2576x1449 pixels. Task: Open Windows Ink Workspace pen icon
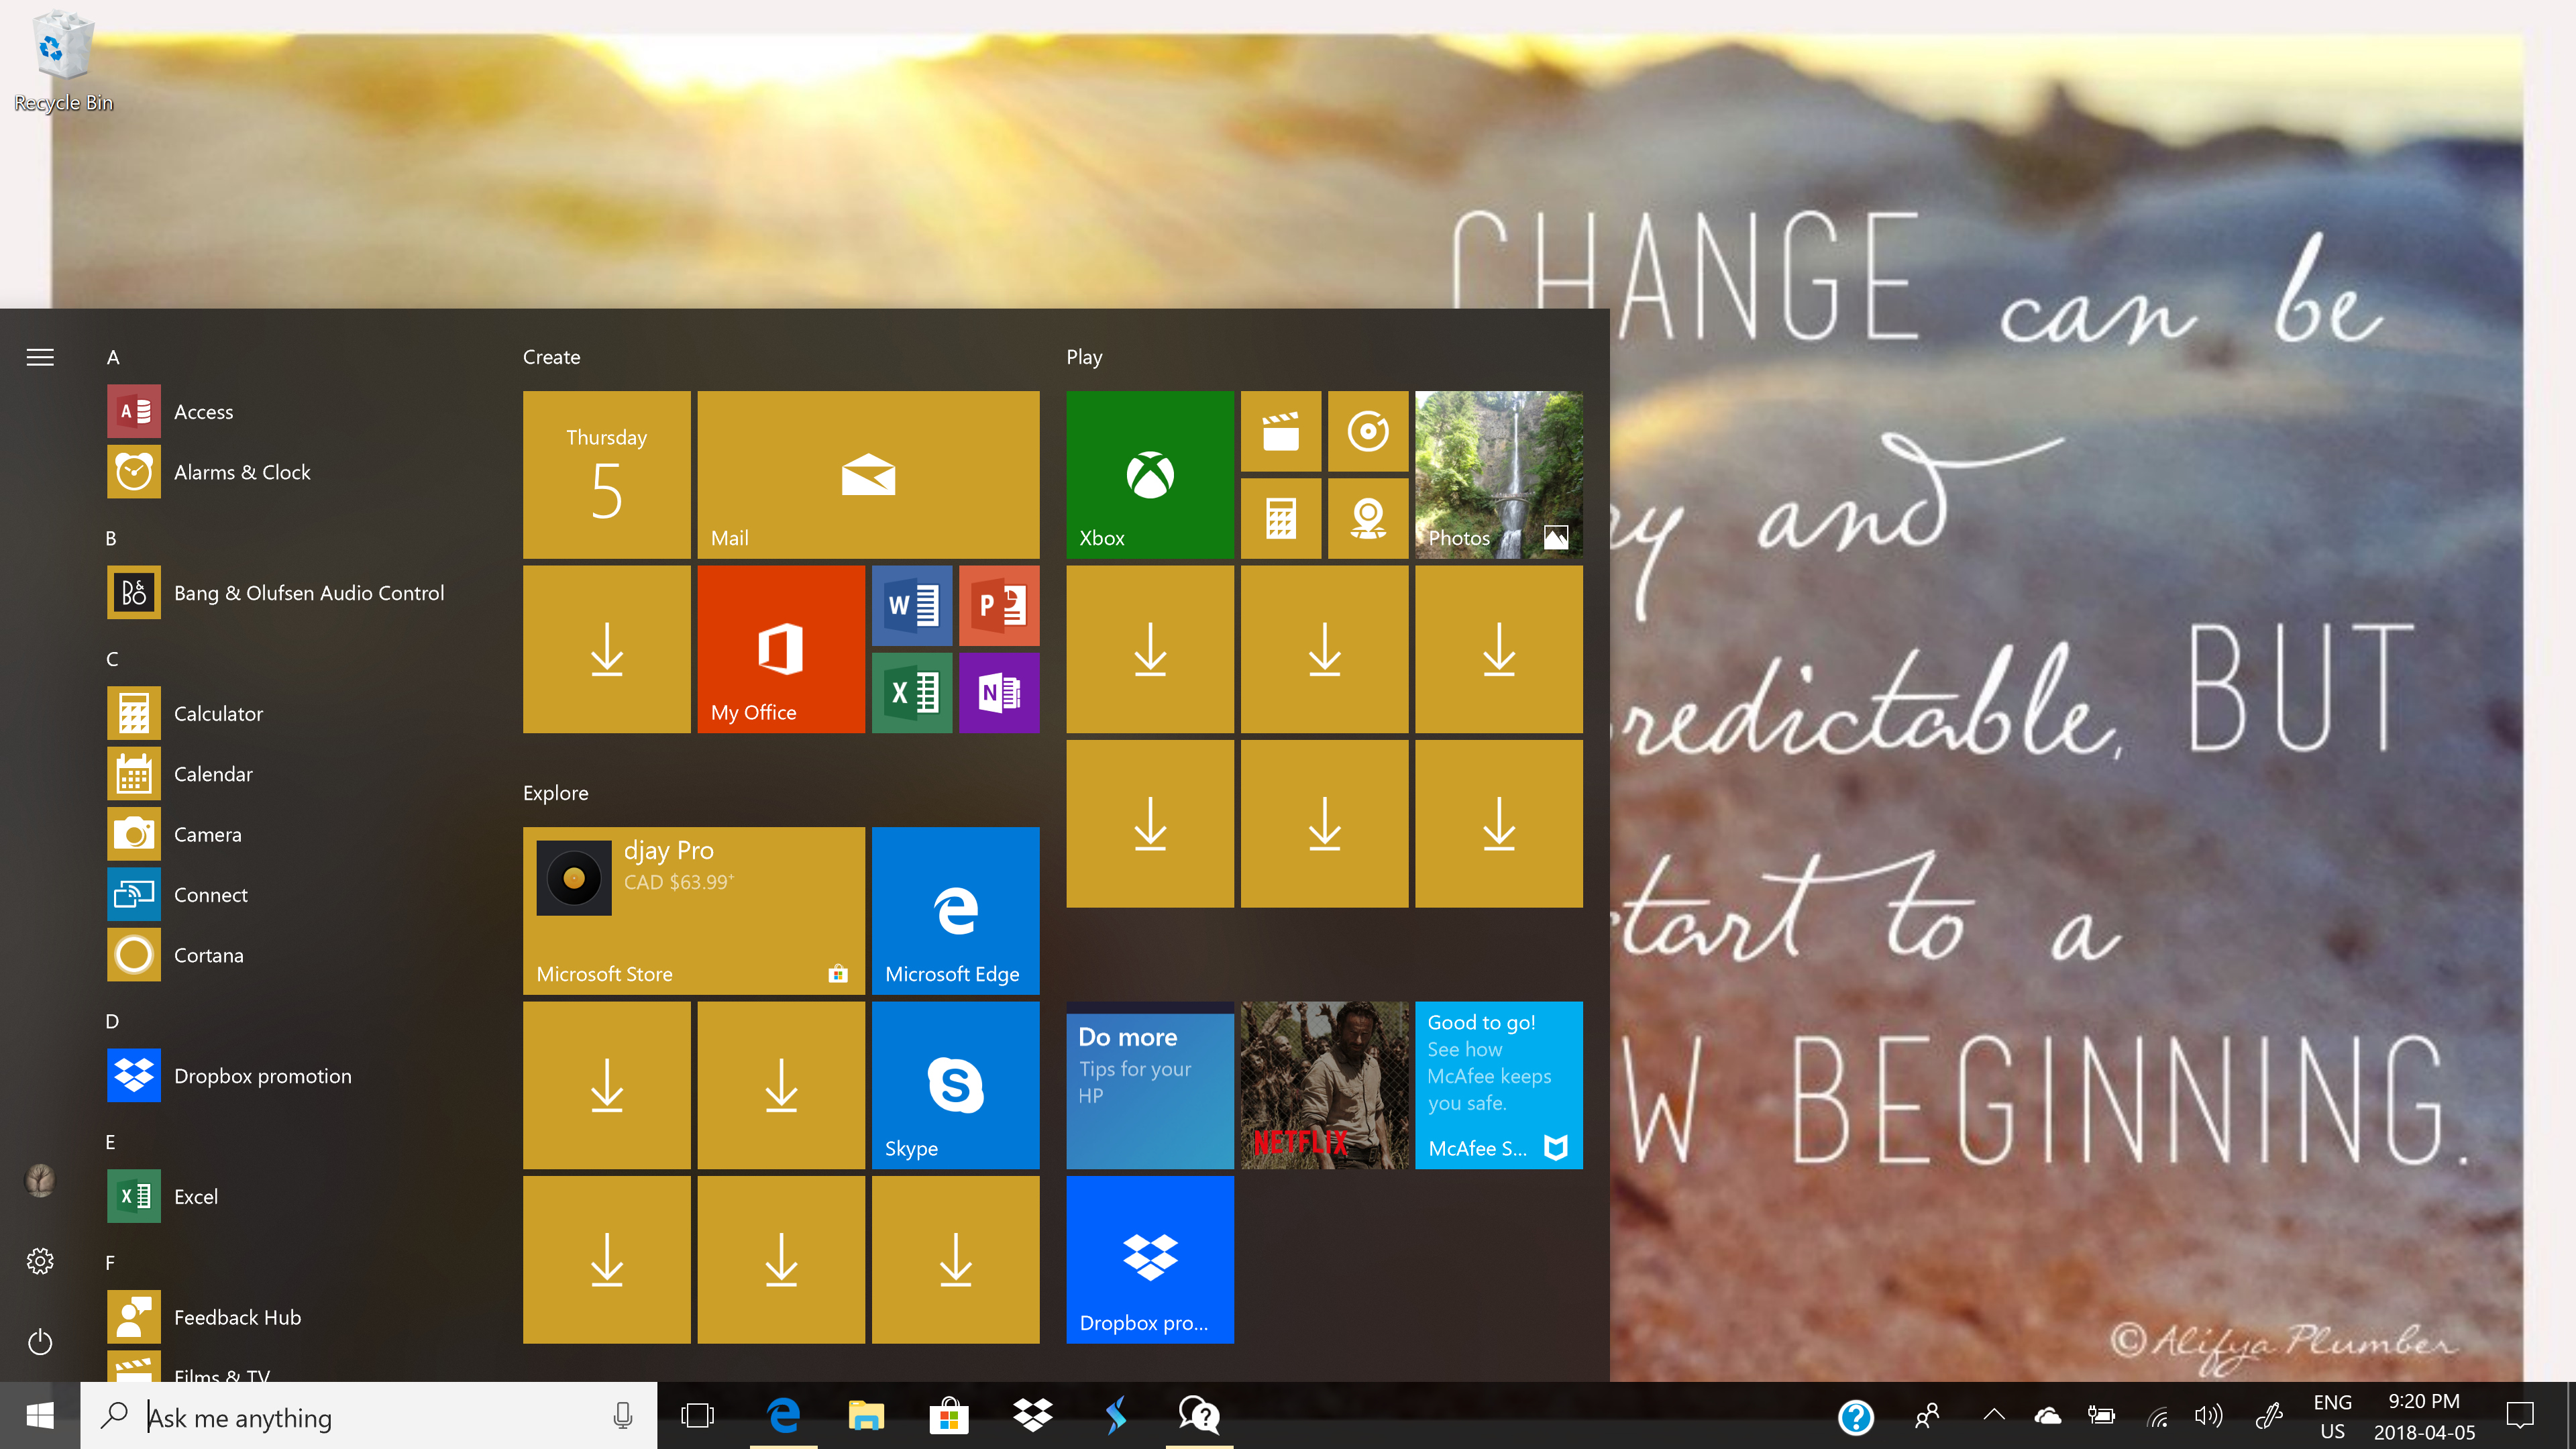coord(2270,1416)
